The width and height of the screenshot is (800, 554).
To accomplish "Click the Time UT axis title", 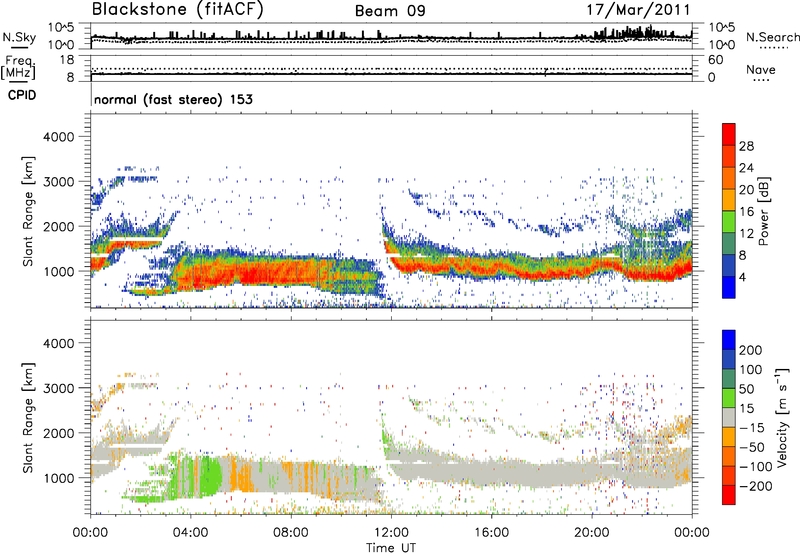I will pyautogui.click(x=391, y=548).
